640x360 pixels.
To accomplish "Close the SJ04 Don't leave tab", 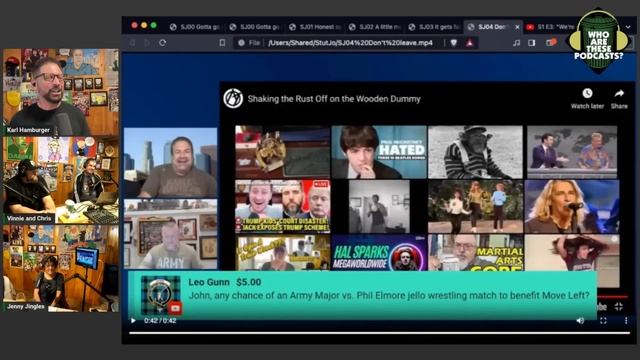I will click(517, 27).
